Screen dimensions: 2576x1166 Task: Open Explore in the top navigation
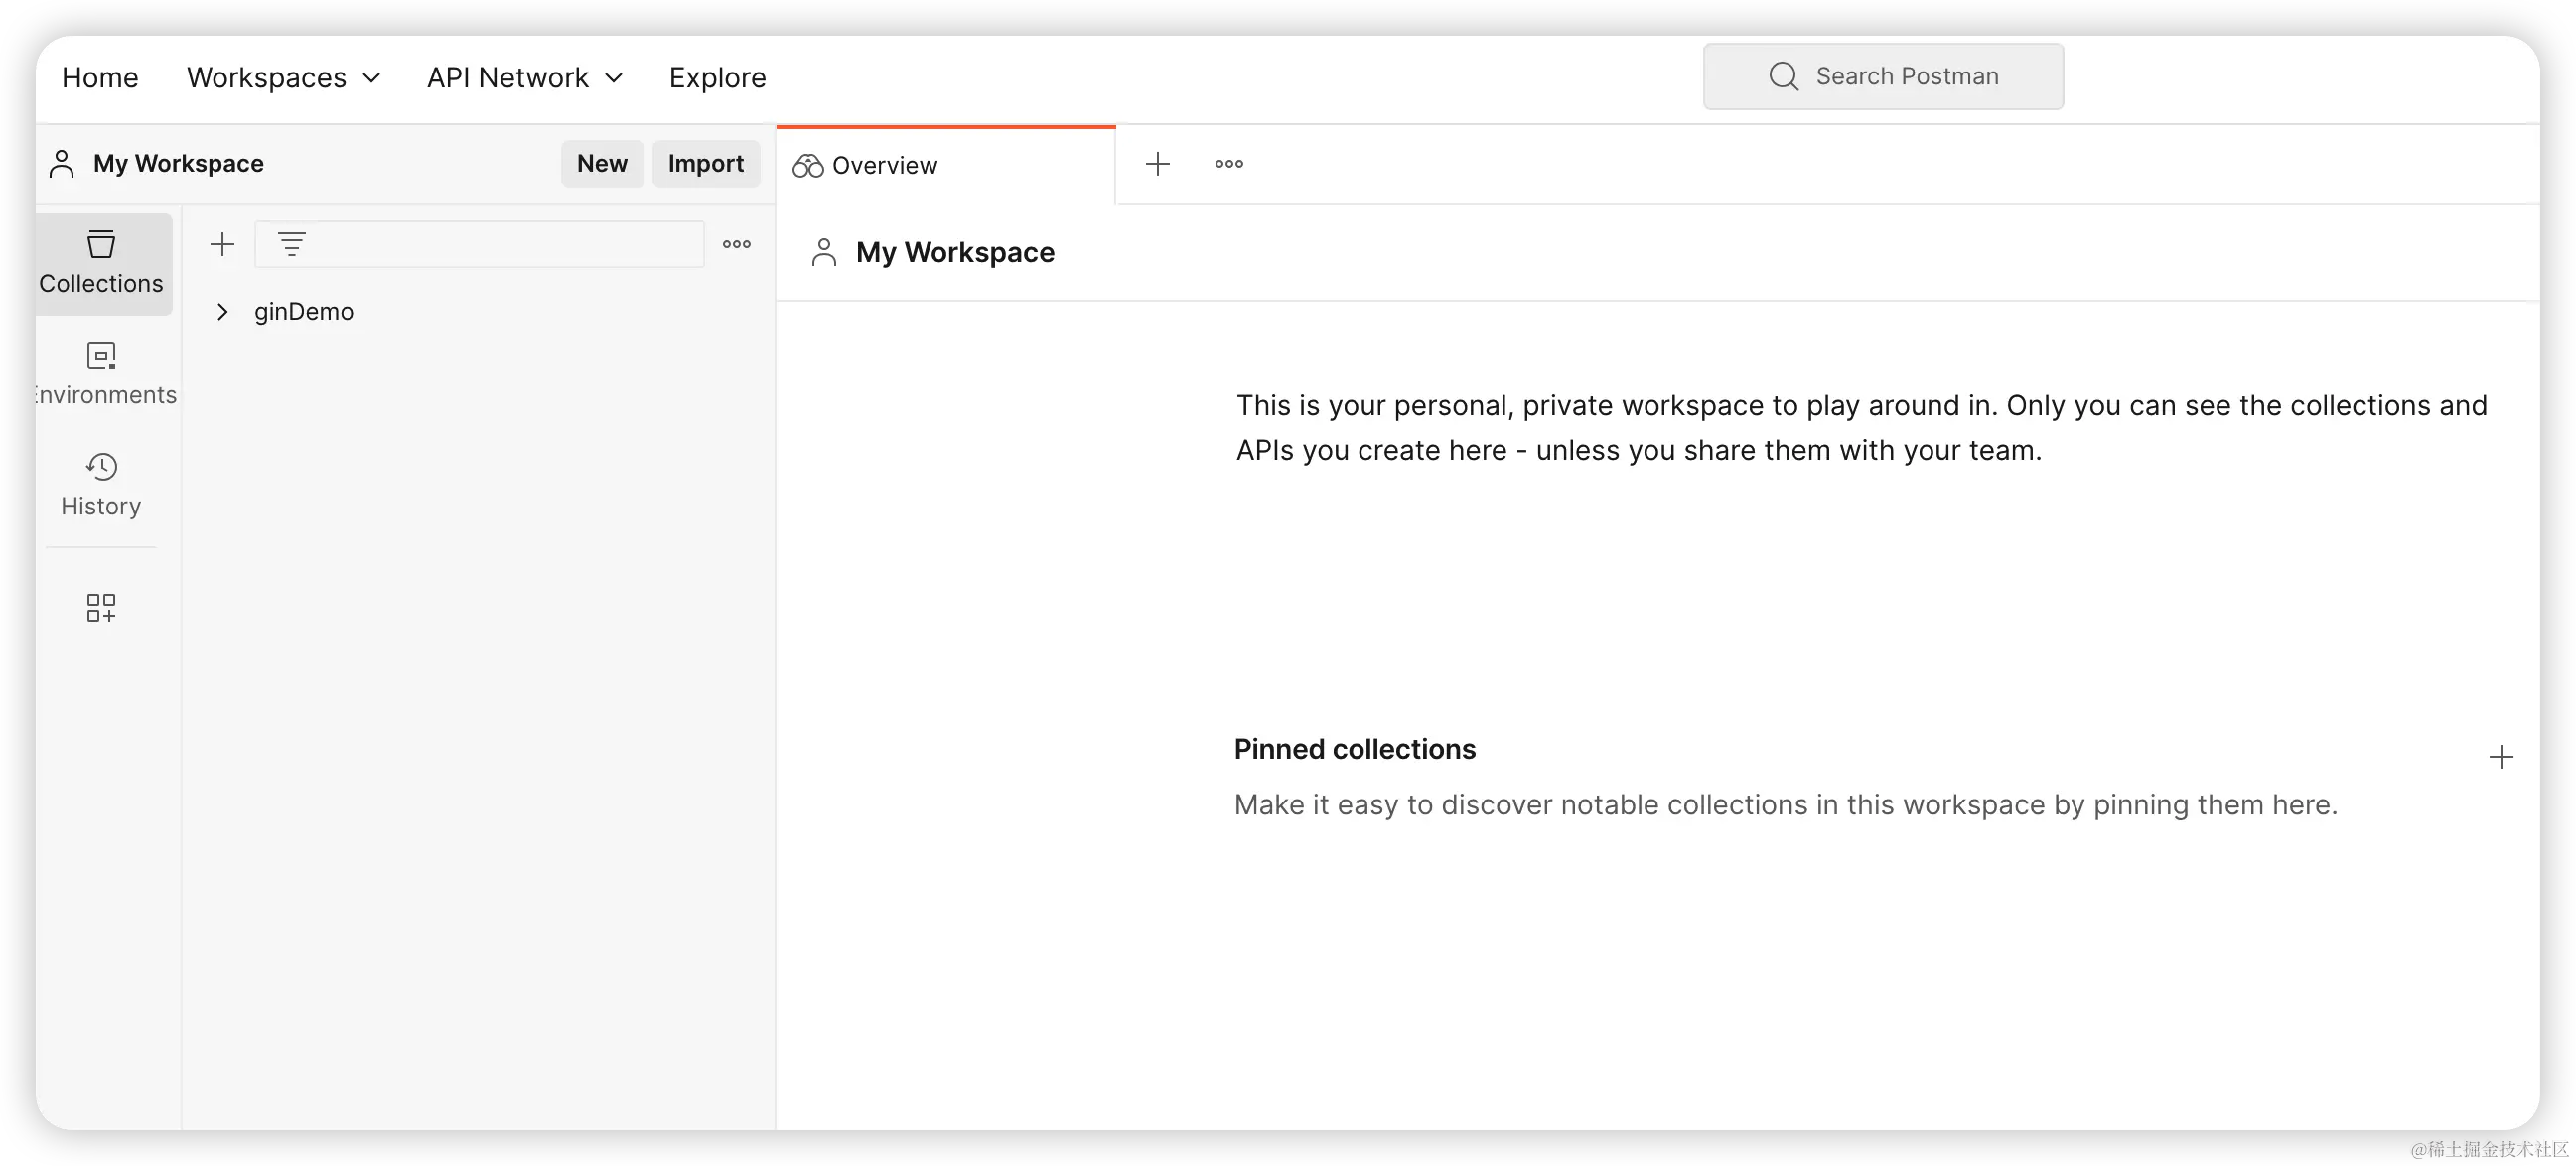pos(717,78)
